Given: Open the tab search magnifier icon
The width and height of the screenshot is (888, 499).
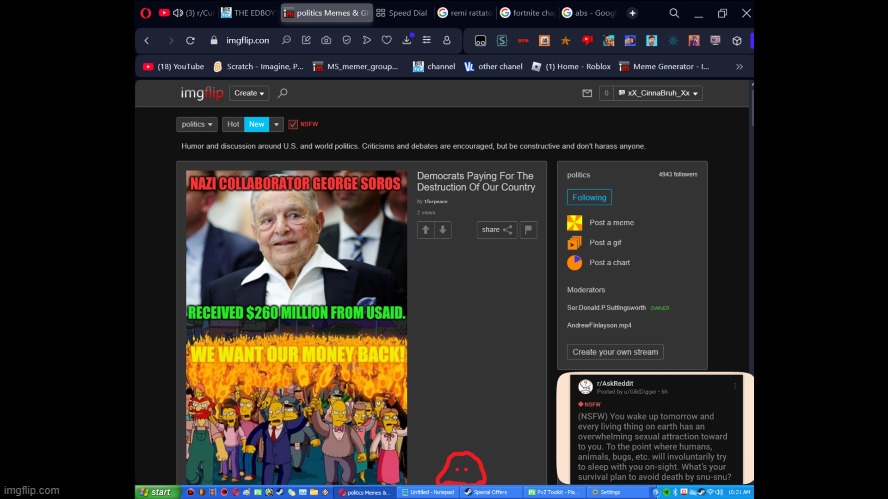Looking at the screenshot, I should pos(674,13).
